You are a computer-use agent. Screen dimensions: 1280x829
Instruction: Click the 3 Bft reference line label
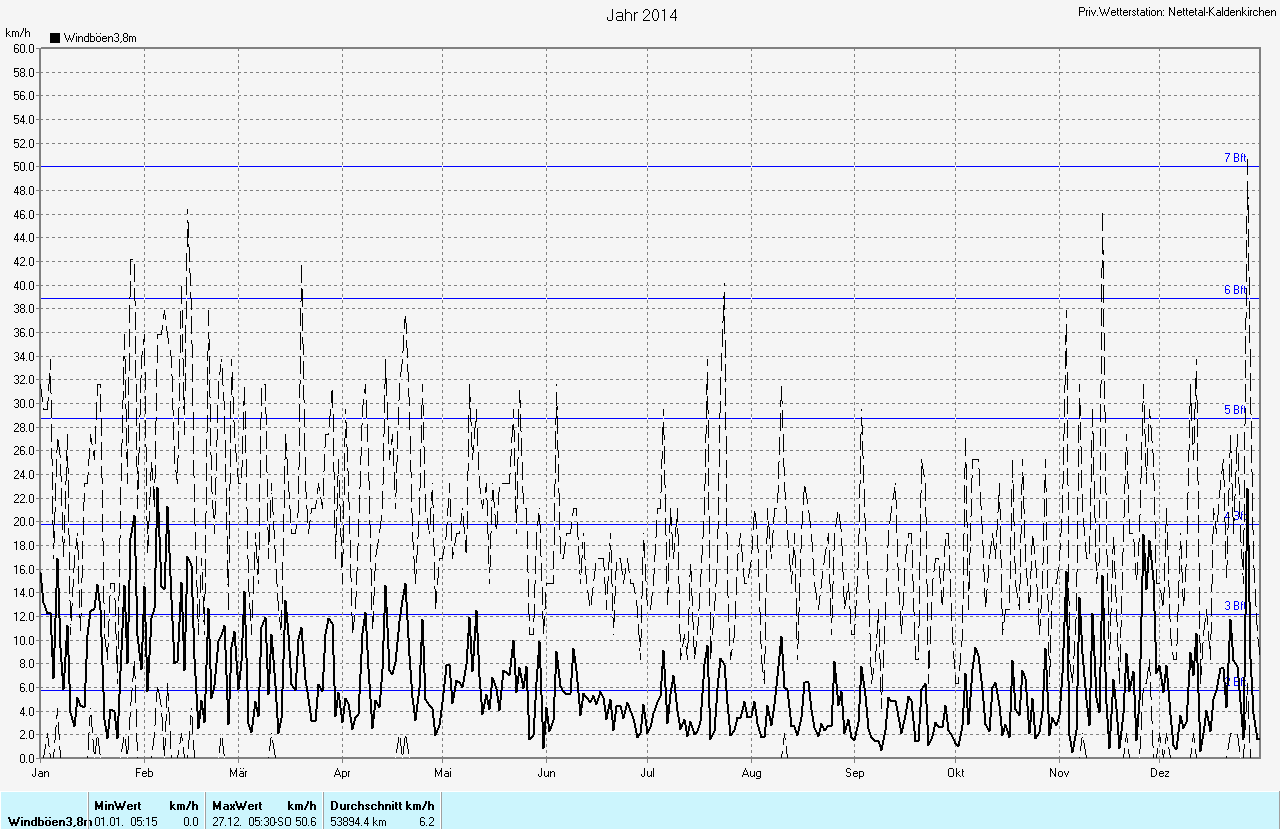click(1235, 606)
